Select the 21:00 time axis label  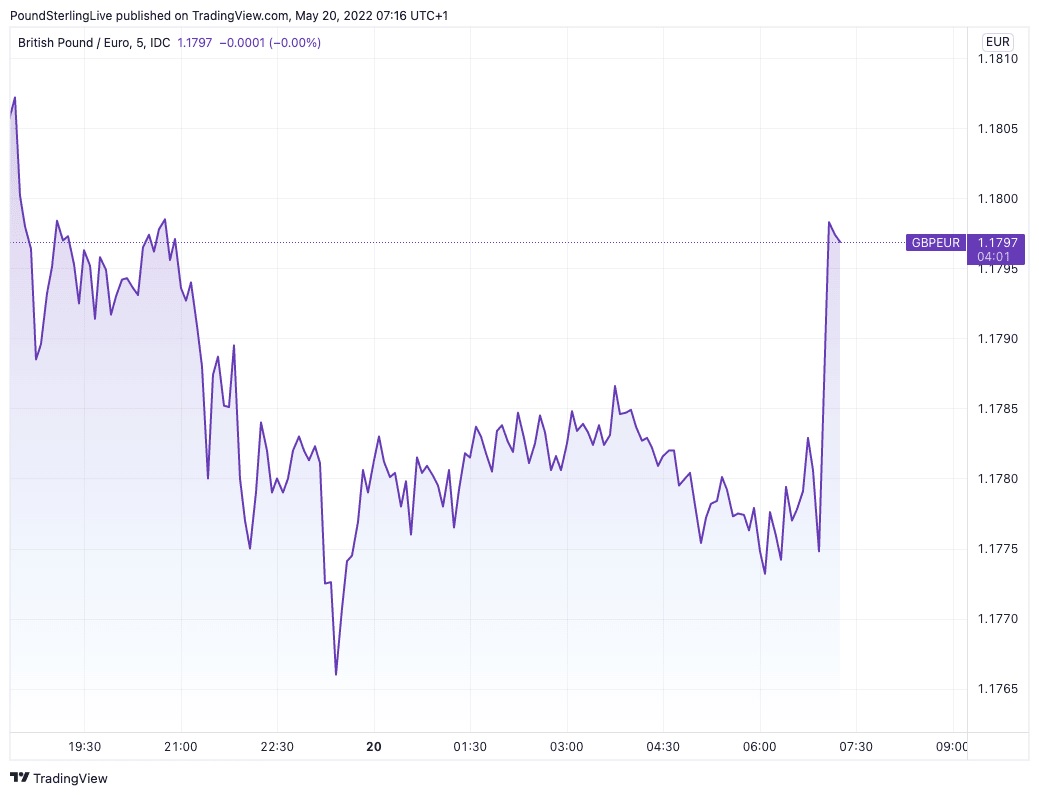pos(181,747)
